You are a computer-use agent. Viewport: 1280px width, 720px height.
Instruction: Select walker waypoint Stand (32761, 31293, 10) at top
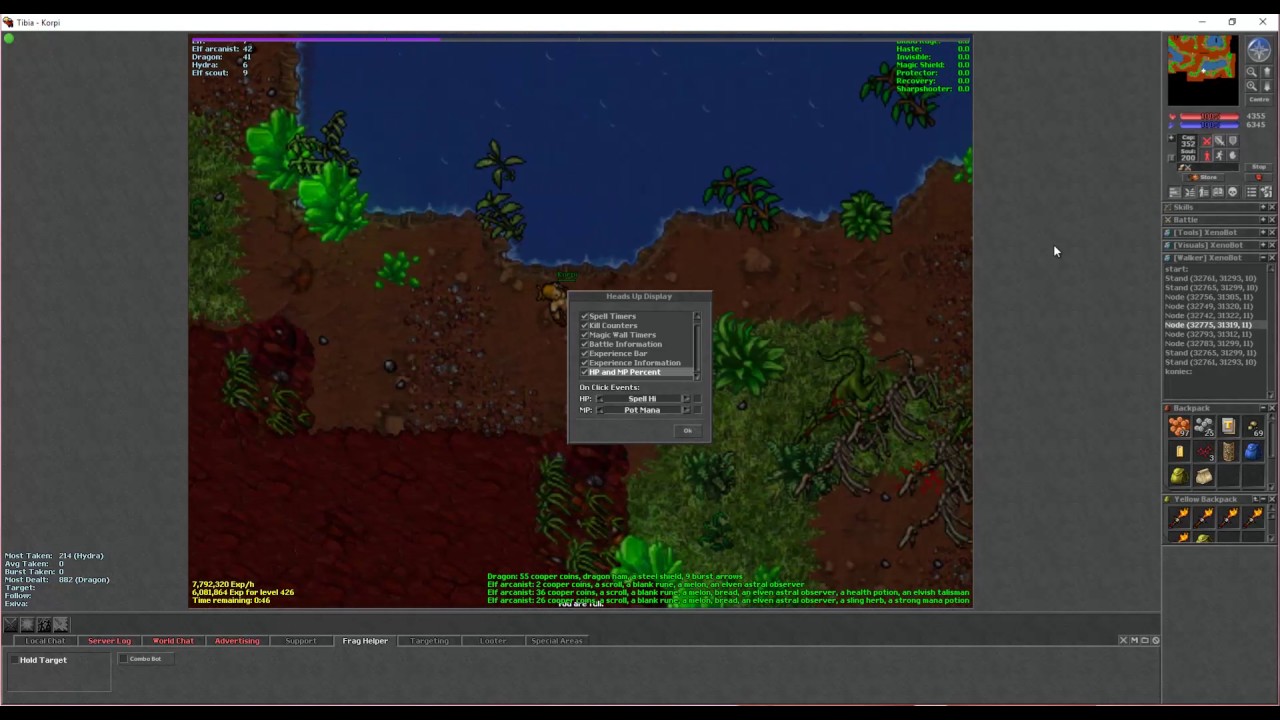click(1211, 278)
